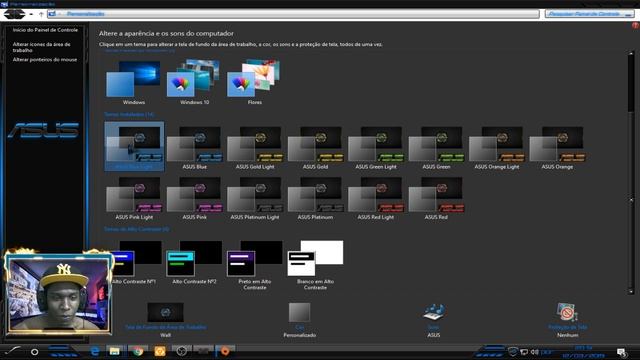Viewport: 640px width, 360px height.
Task: Click the Proteção de Tela link text
Action: (567, 327)
